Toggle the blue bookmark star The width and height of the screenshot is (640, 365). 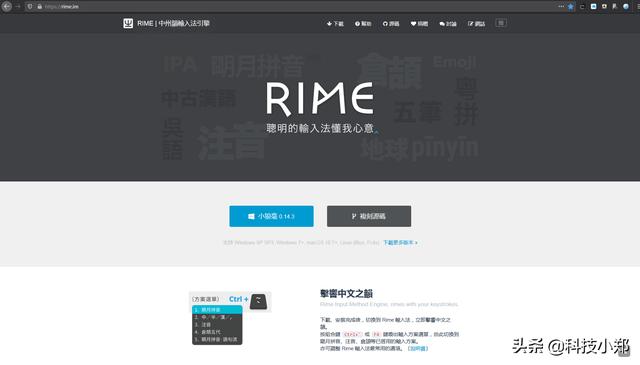571,7
